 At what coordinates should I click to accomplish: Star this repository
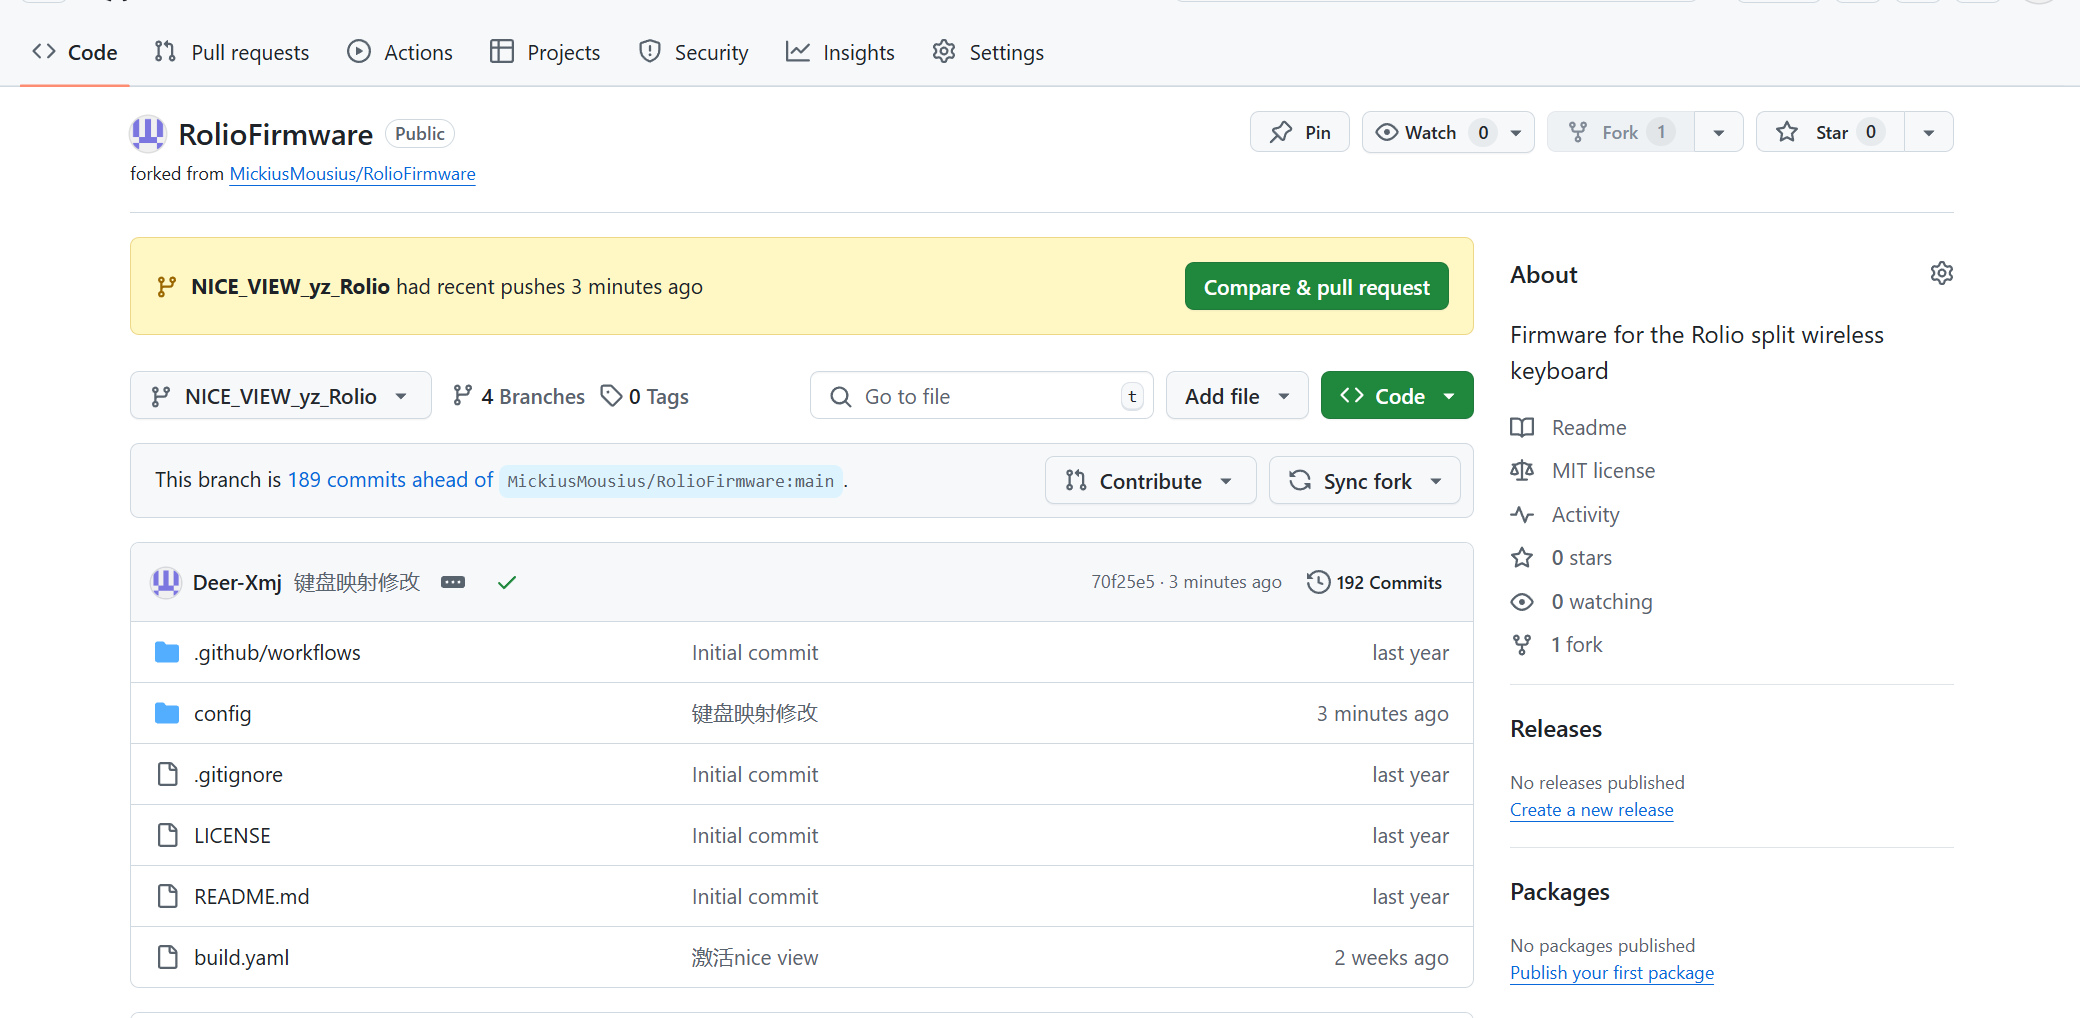[1830, 132]
